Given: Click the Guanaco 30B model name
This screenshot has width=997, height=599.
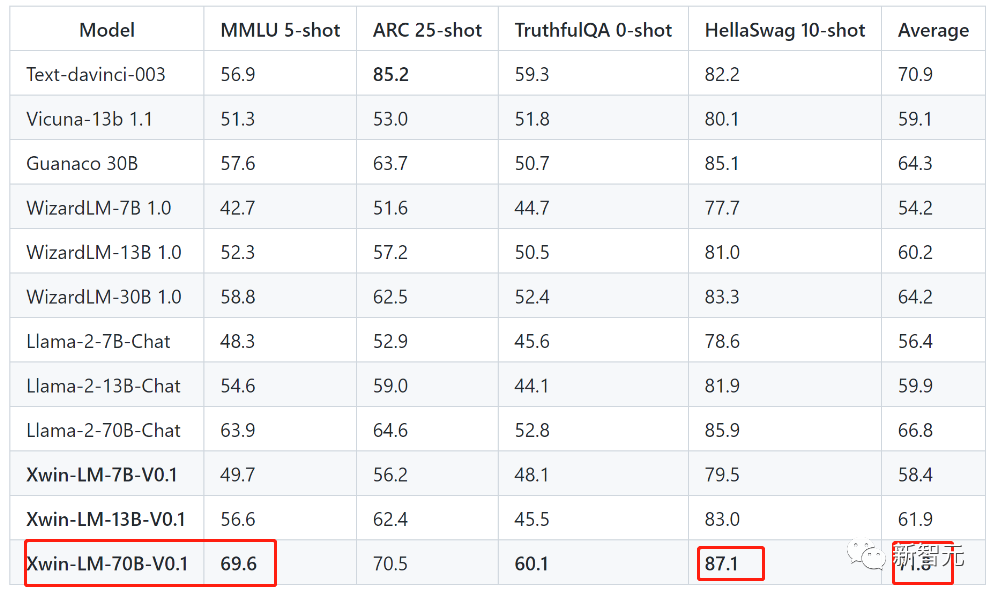Looking at the screenshot, I should point(82,163).
